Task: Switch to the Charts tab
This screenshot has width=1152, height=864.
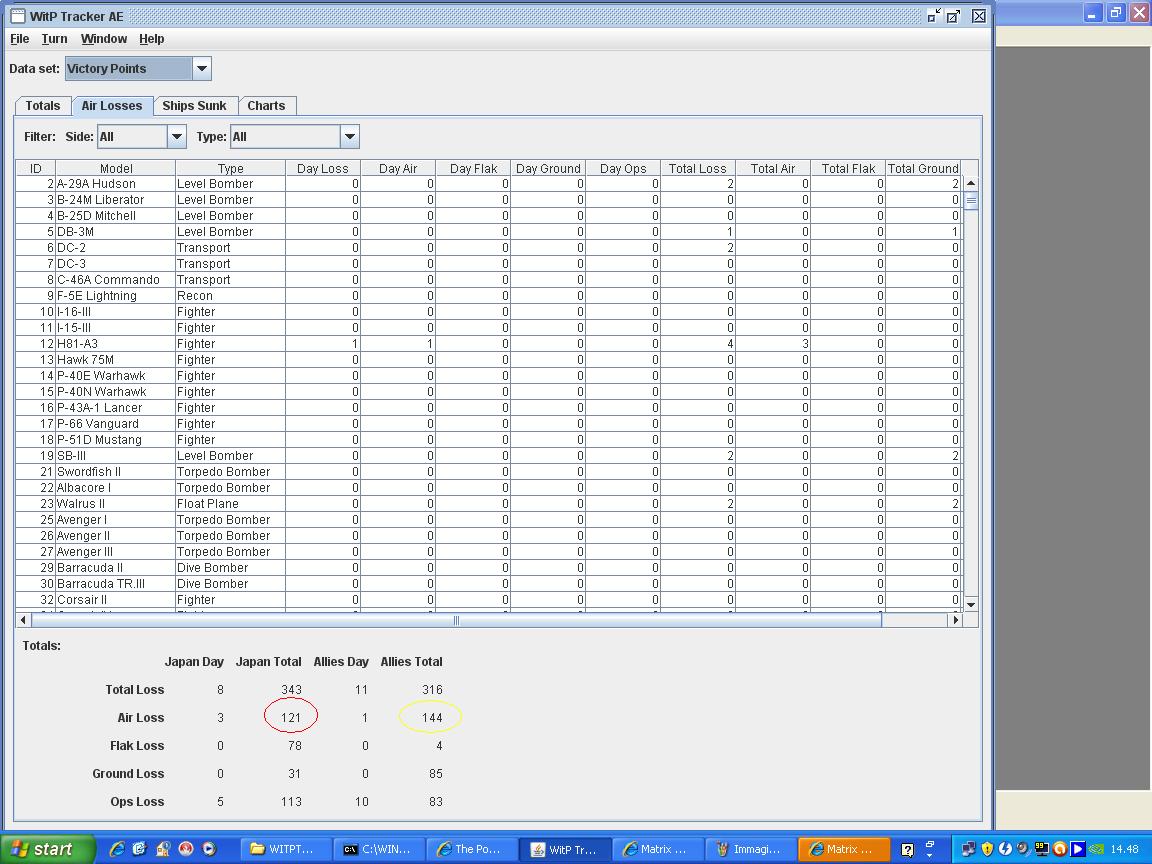Action: [266, 106]
